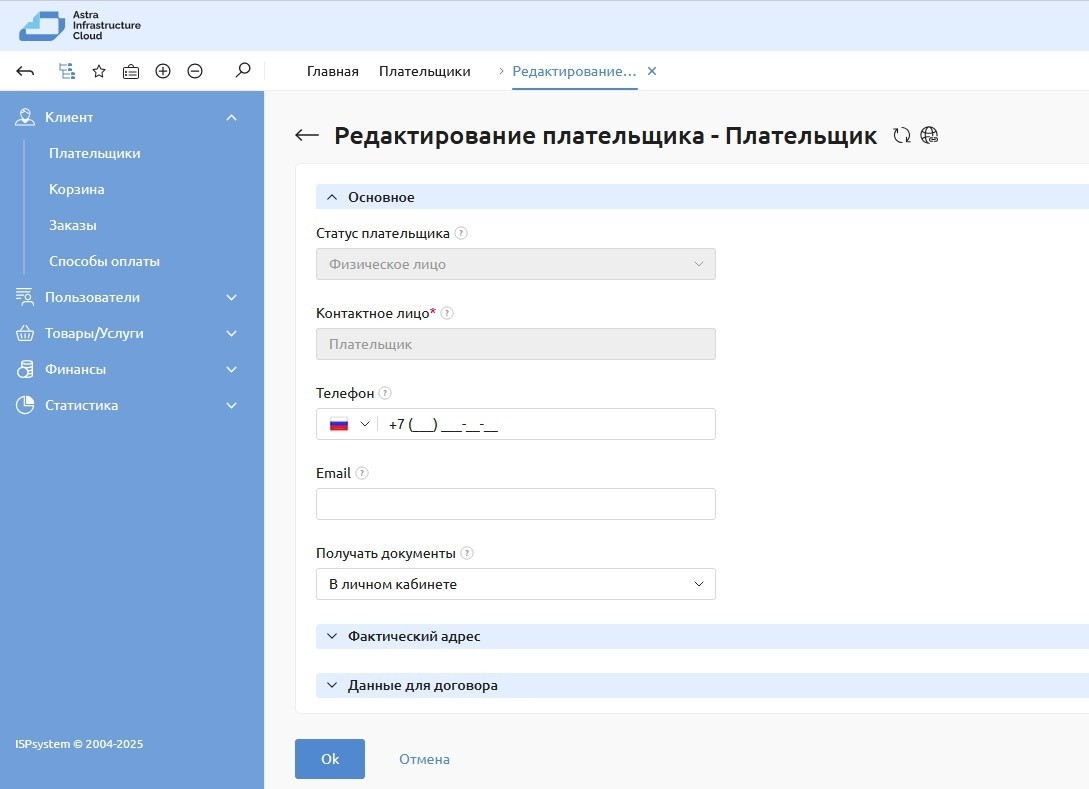
Task: Click the help icon beside Телефон
Action: (385, 393)
